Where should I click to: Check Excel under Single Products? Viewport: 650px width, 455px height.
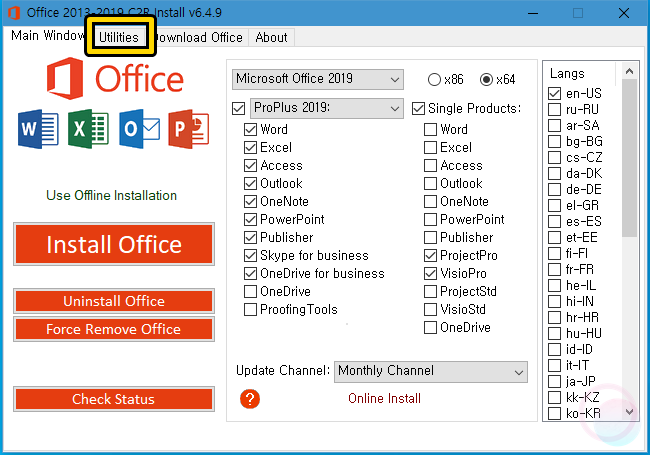coord(430,147)
